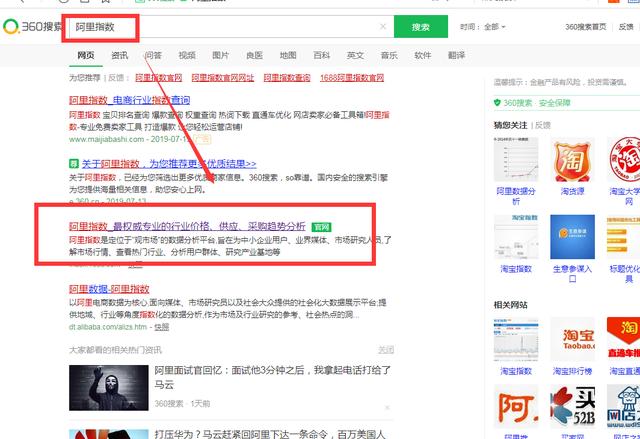Open the 淘宝直通车 red icon
This screenshot has width=640, height=439.
(x=623, y=339)
